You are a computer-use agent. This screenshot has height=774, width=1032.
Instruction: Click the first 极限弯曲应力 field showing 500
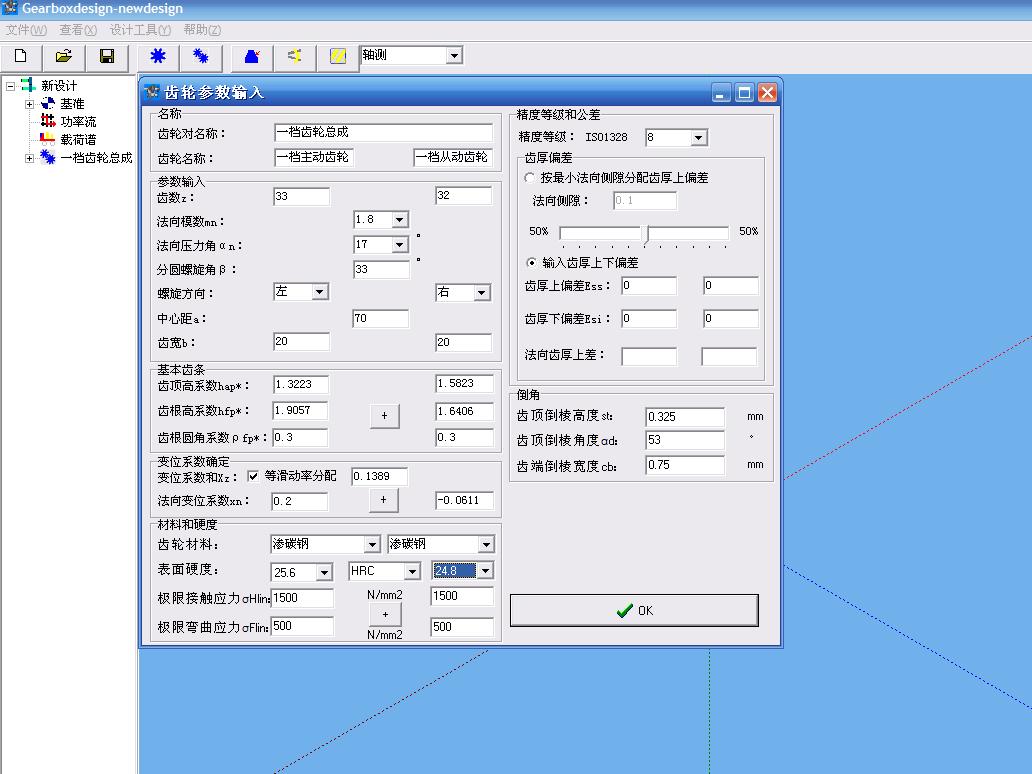coord(302,626)
